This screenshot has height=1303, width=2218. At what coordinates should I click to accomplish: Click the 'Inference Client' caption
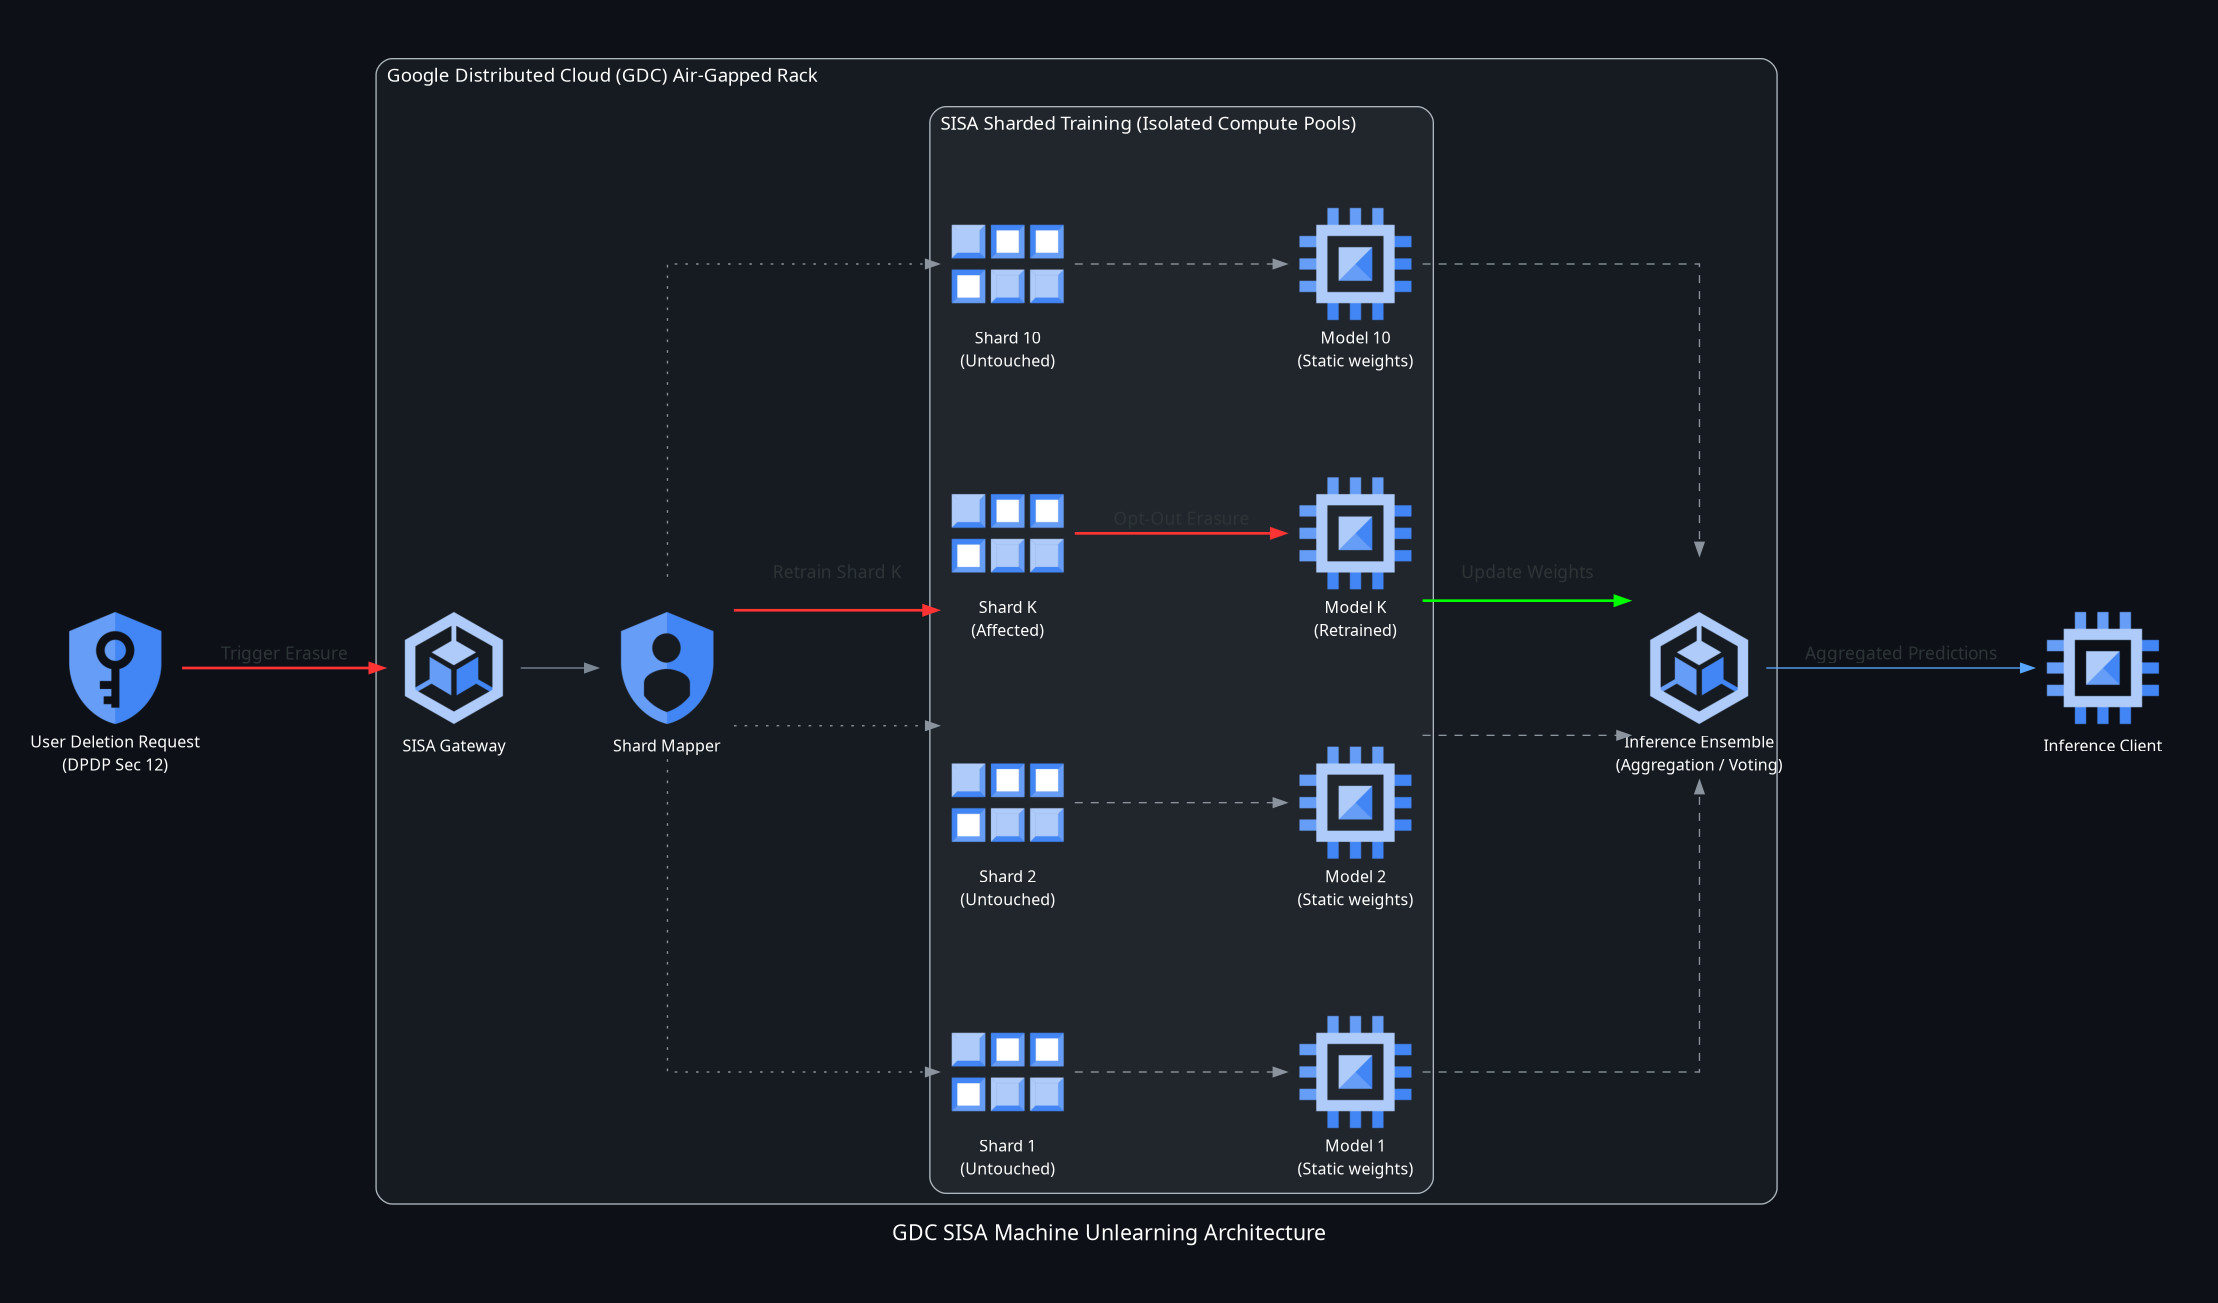[x=2103, y=745]
